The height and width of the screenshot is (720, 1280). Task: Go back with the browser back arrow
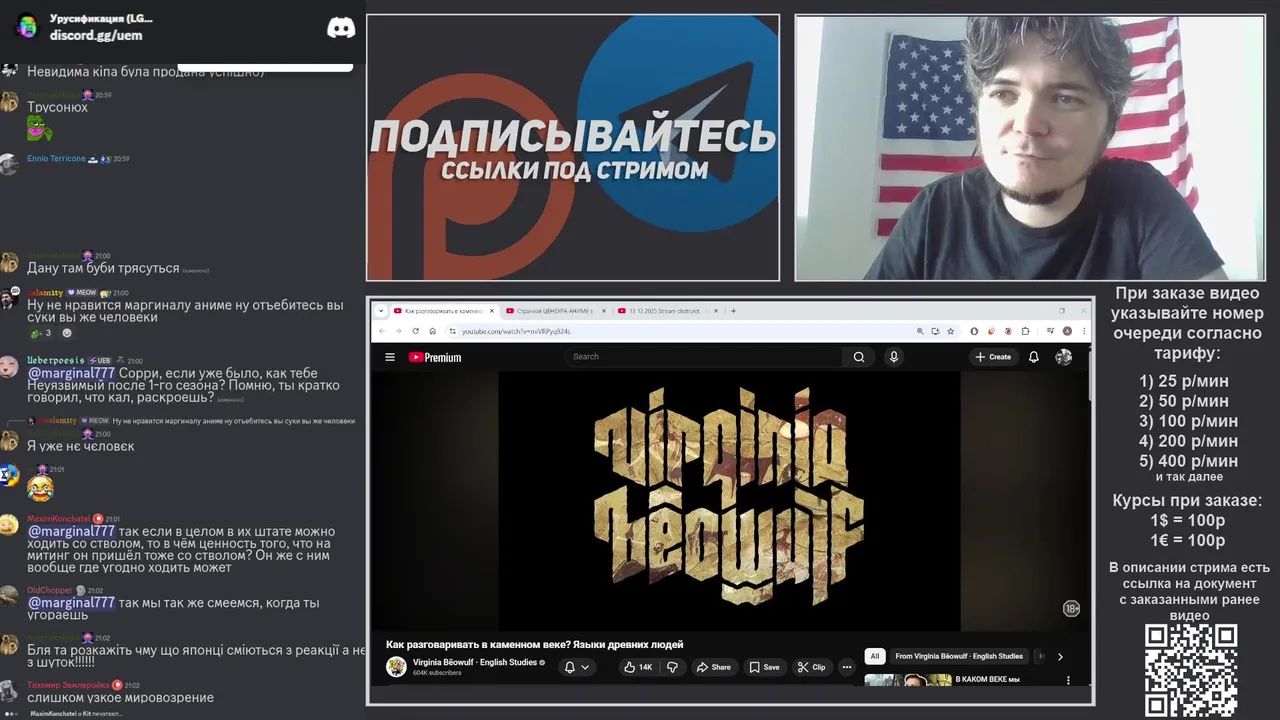click(x=382, y=331)
